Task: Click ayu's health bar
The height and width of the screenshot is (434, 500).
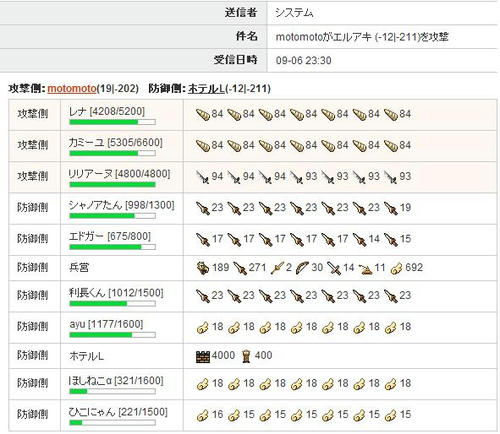Action: 112,335
